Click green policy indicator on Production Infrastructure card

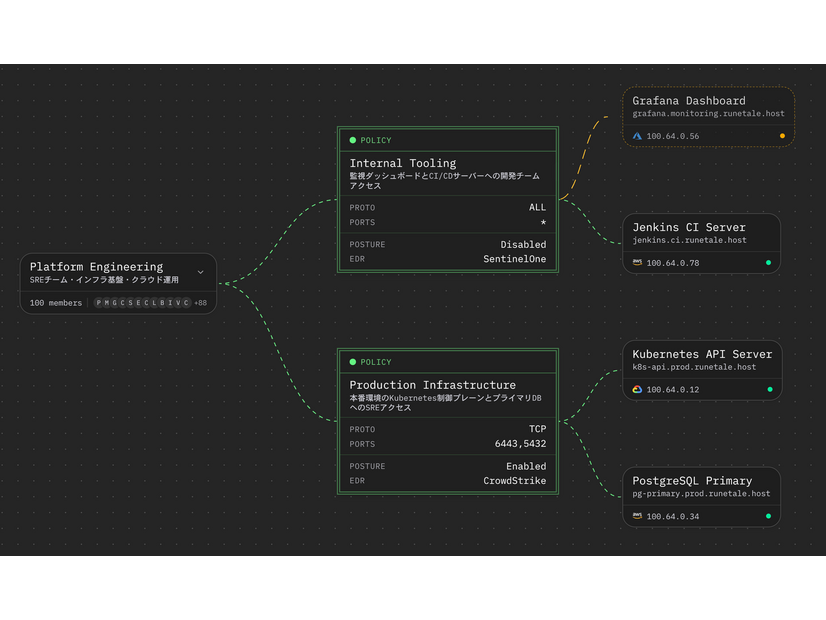[353, 362]
